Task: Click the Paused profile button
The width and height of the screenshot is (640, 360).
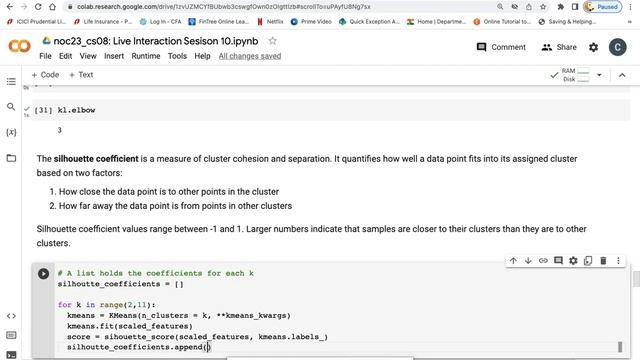Action: click(602, 7)
